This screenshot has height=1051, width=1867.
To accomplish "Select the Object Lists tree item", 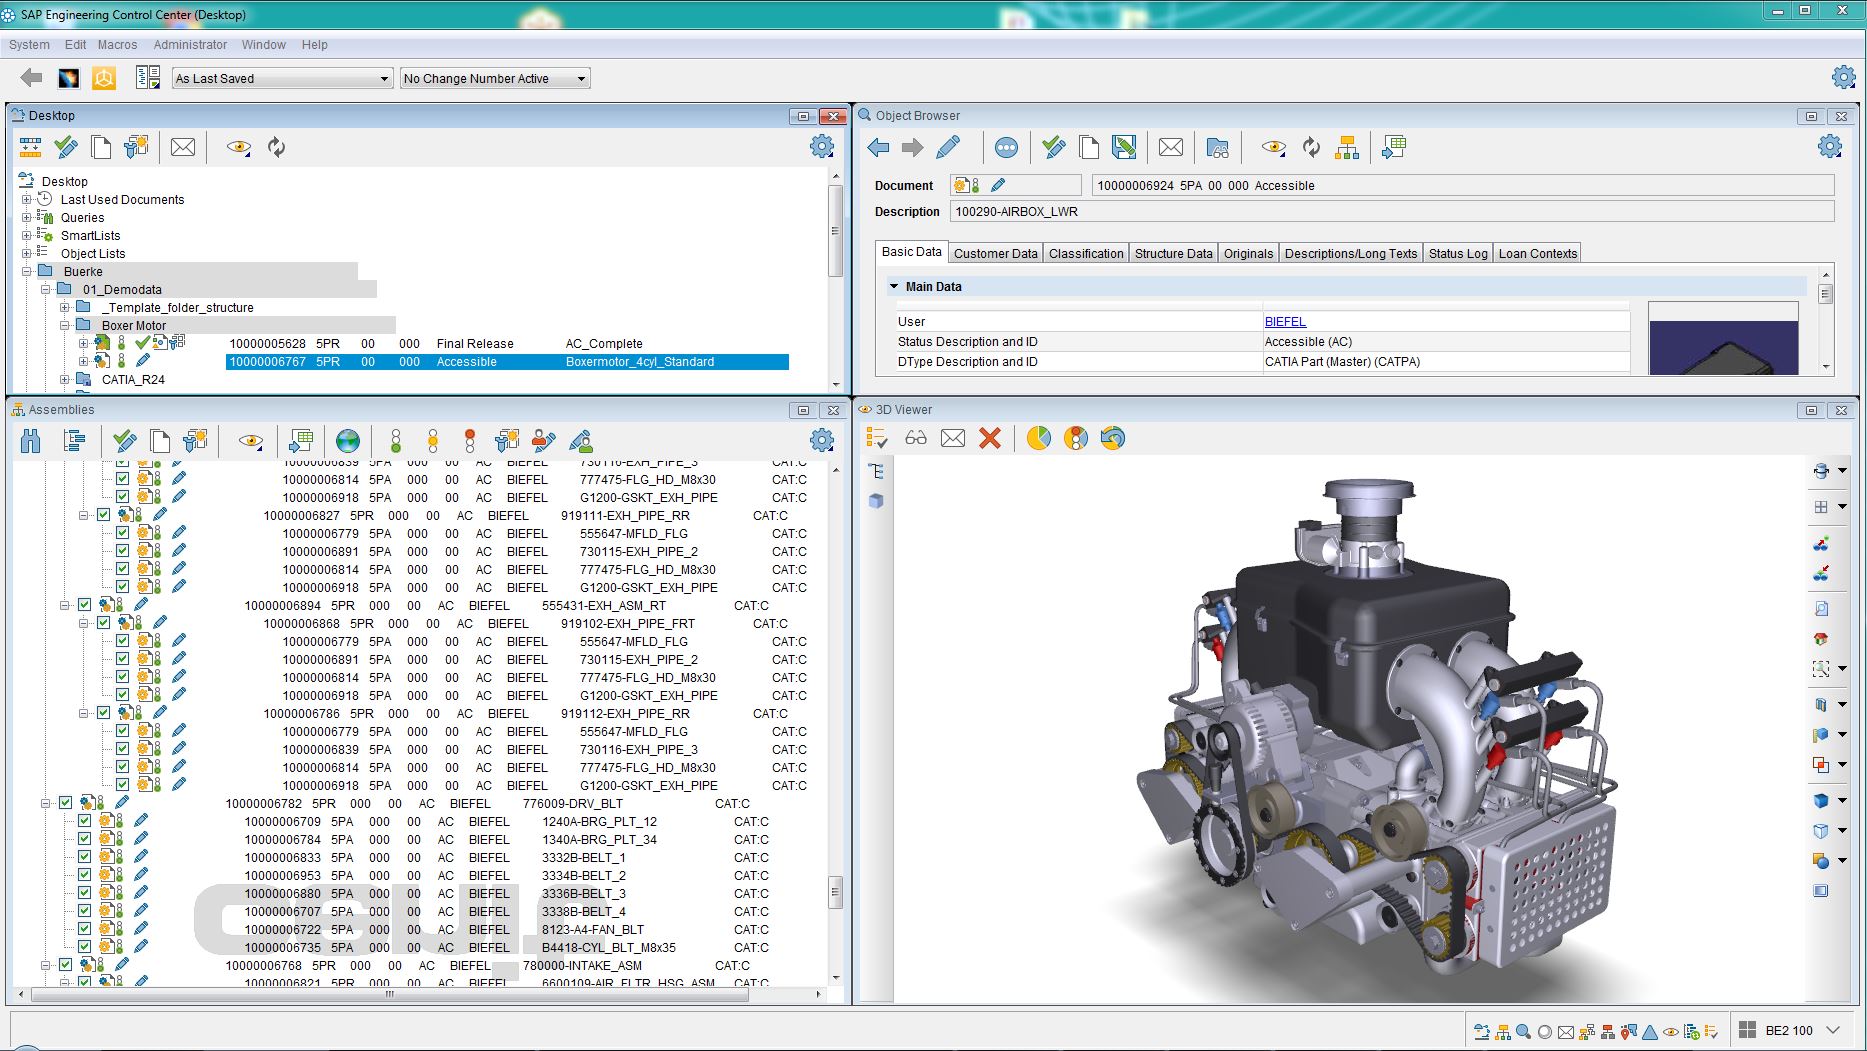I will tap(93, 253).
